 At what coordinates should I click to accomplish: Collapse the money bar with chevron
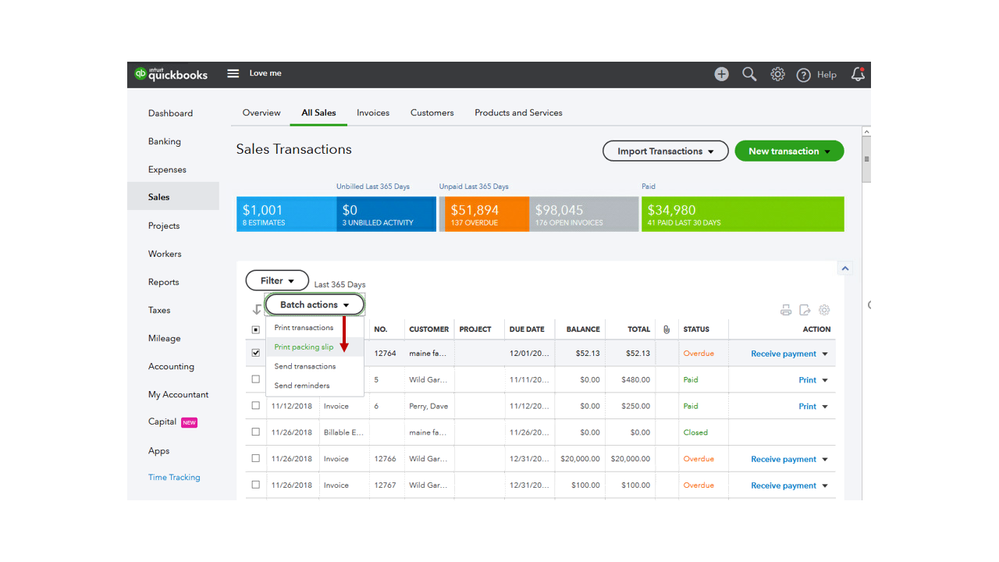pos(845,268)
